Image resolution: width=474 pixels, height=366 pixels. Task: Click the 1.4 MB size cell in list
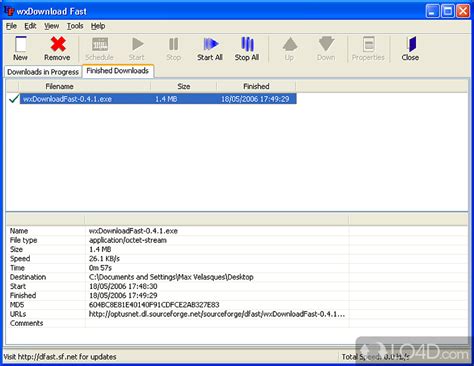pyautogui.click(x=166, y=99)
